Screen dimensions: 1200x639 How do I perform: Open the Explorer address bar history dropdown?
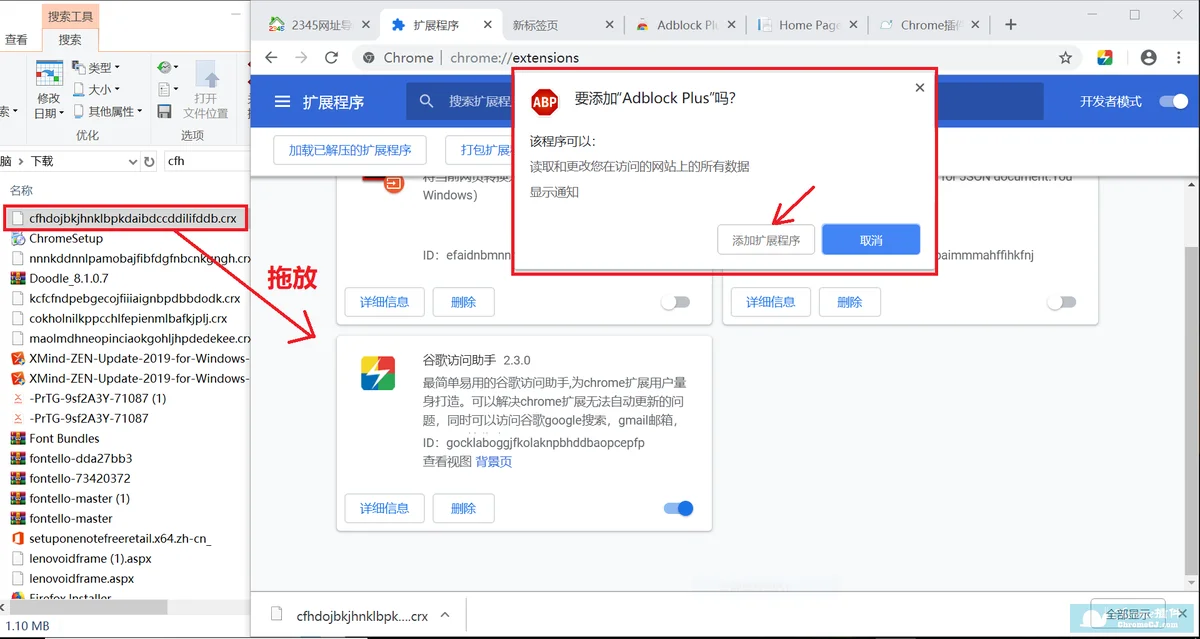tap(133, 161)
